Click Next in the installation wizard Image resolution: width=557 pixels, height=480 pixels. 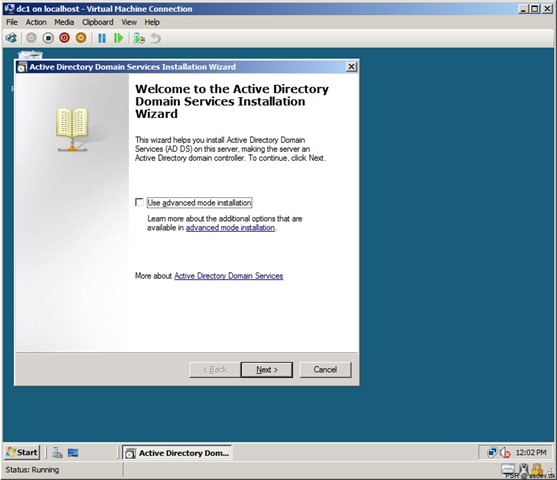click(267, 370)
